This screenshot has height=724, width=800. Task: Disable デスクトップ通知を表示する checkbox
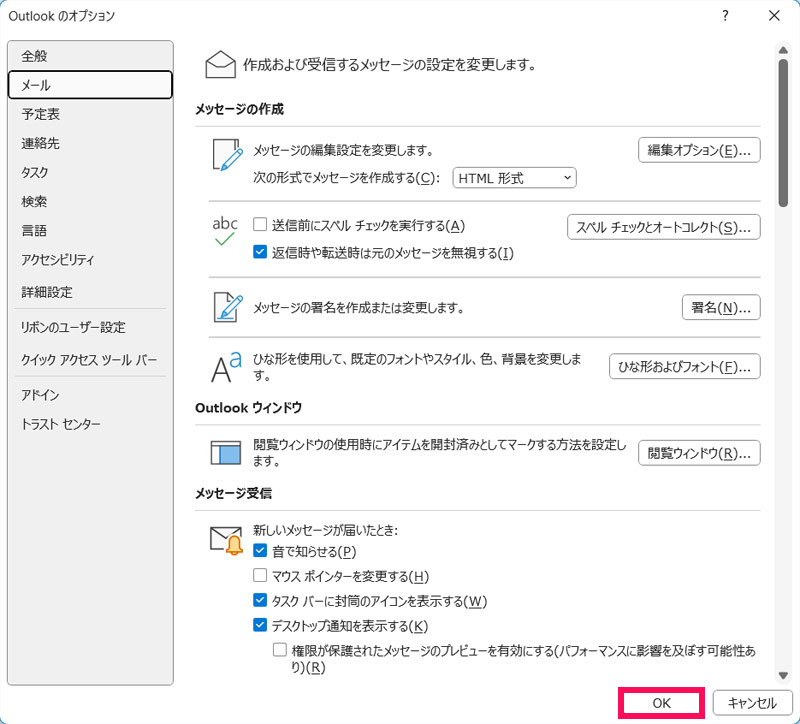[260, 625]
